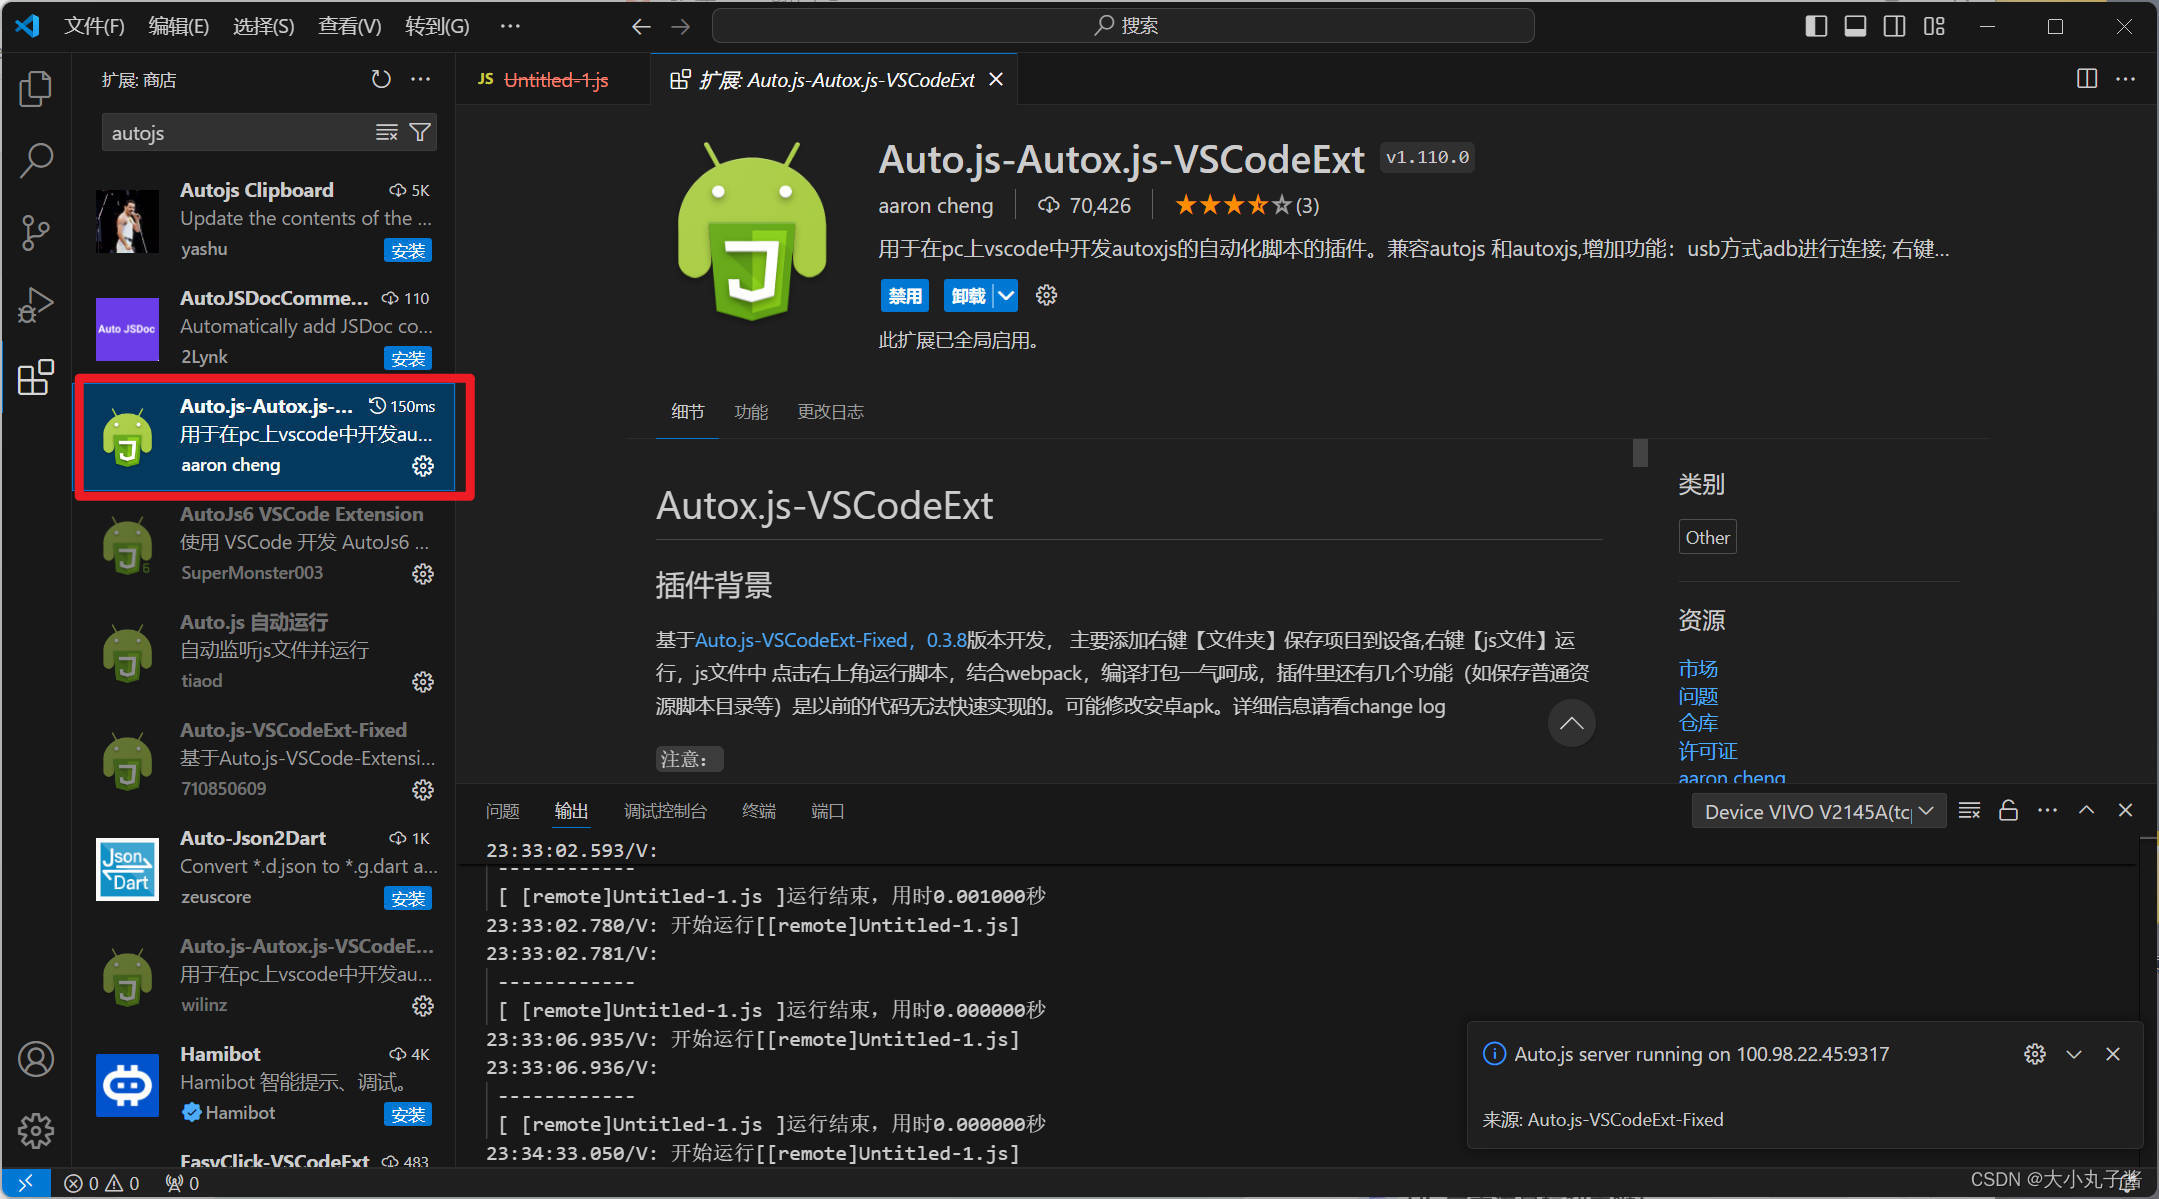Open the extensions filter options

pyautogui.click(x=421, y=131)
